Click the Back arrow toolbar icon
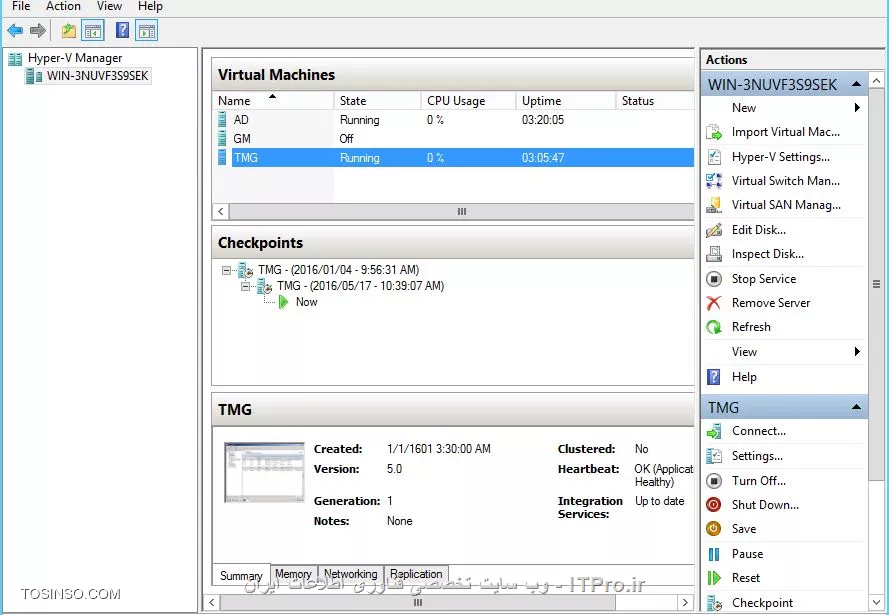This screenshot has width=889, height=615. (x=15, y=31)
